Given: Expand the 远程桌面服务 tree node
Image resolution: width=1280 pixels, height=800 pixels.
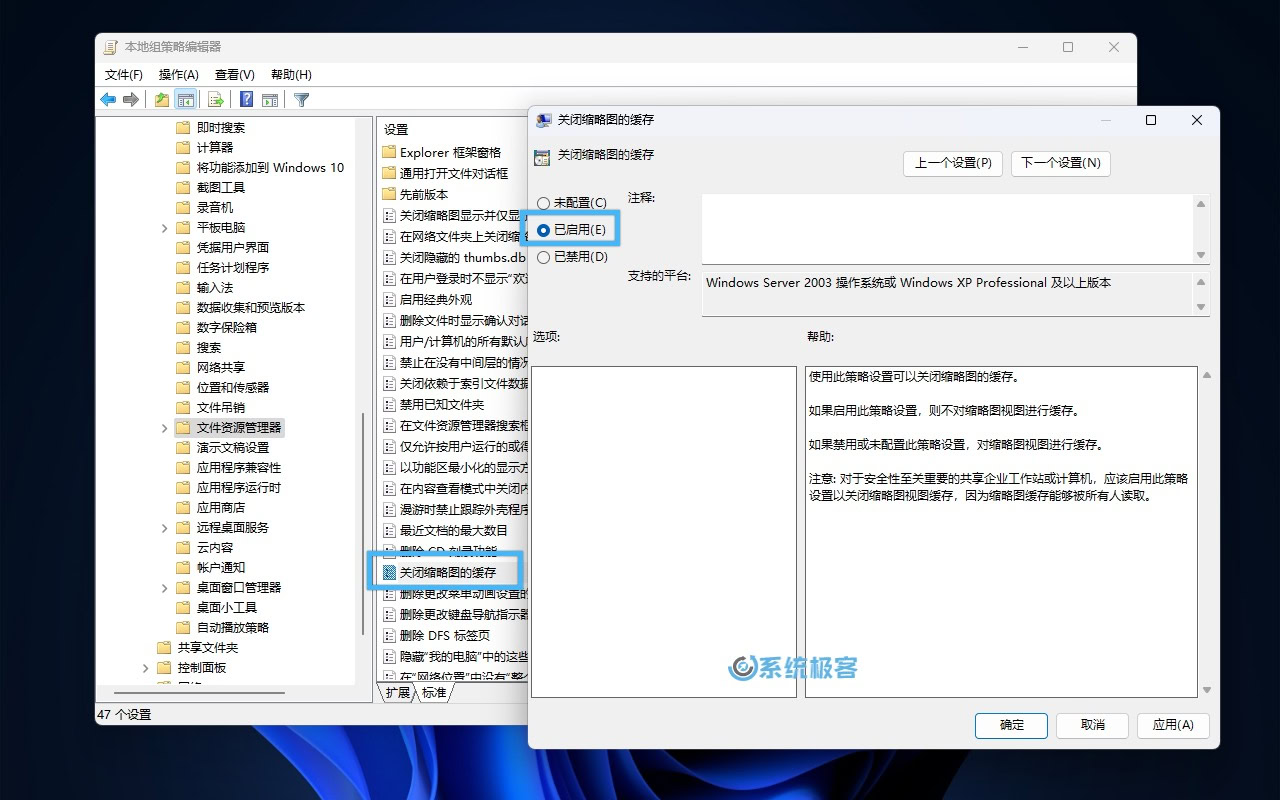Looking at the screenshot, I should (x=165, y=528).
